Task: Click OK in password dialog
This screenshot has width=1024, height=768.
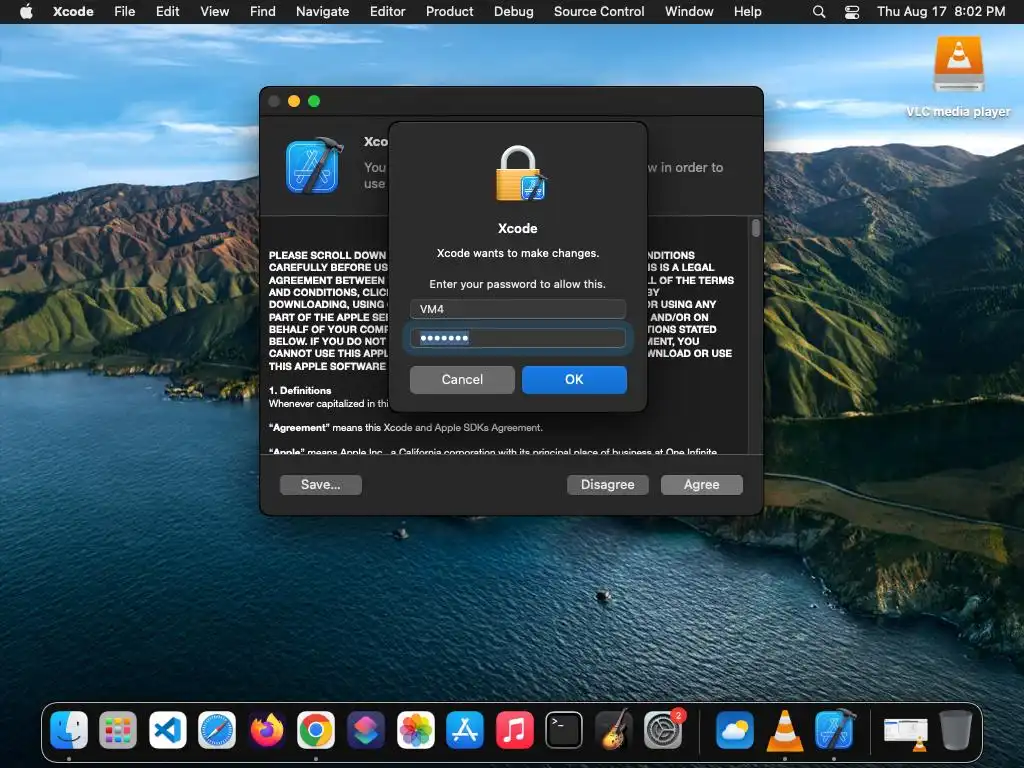Action: point(574,379)
